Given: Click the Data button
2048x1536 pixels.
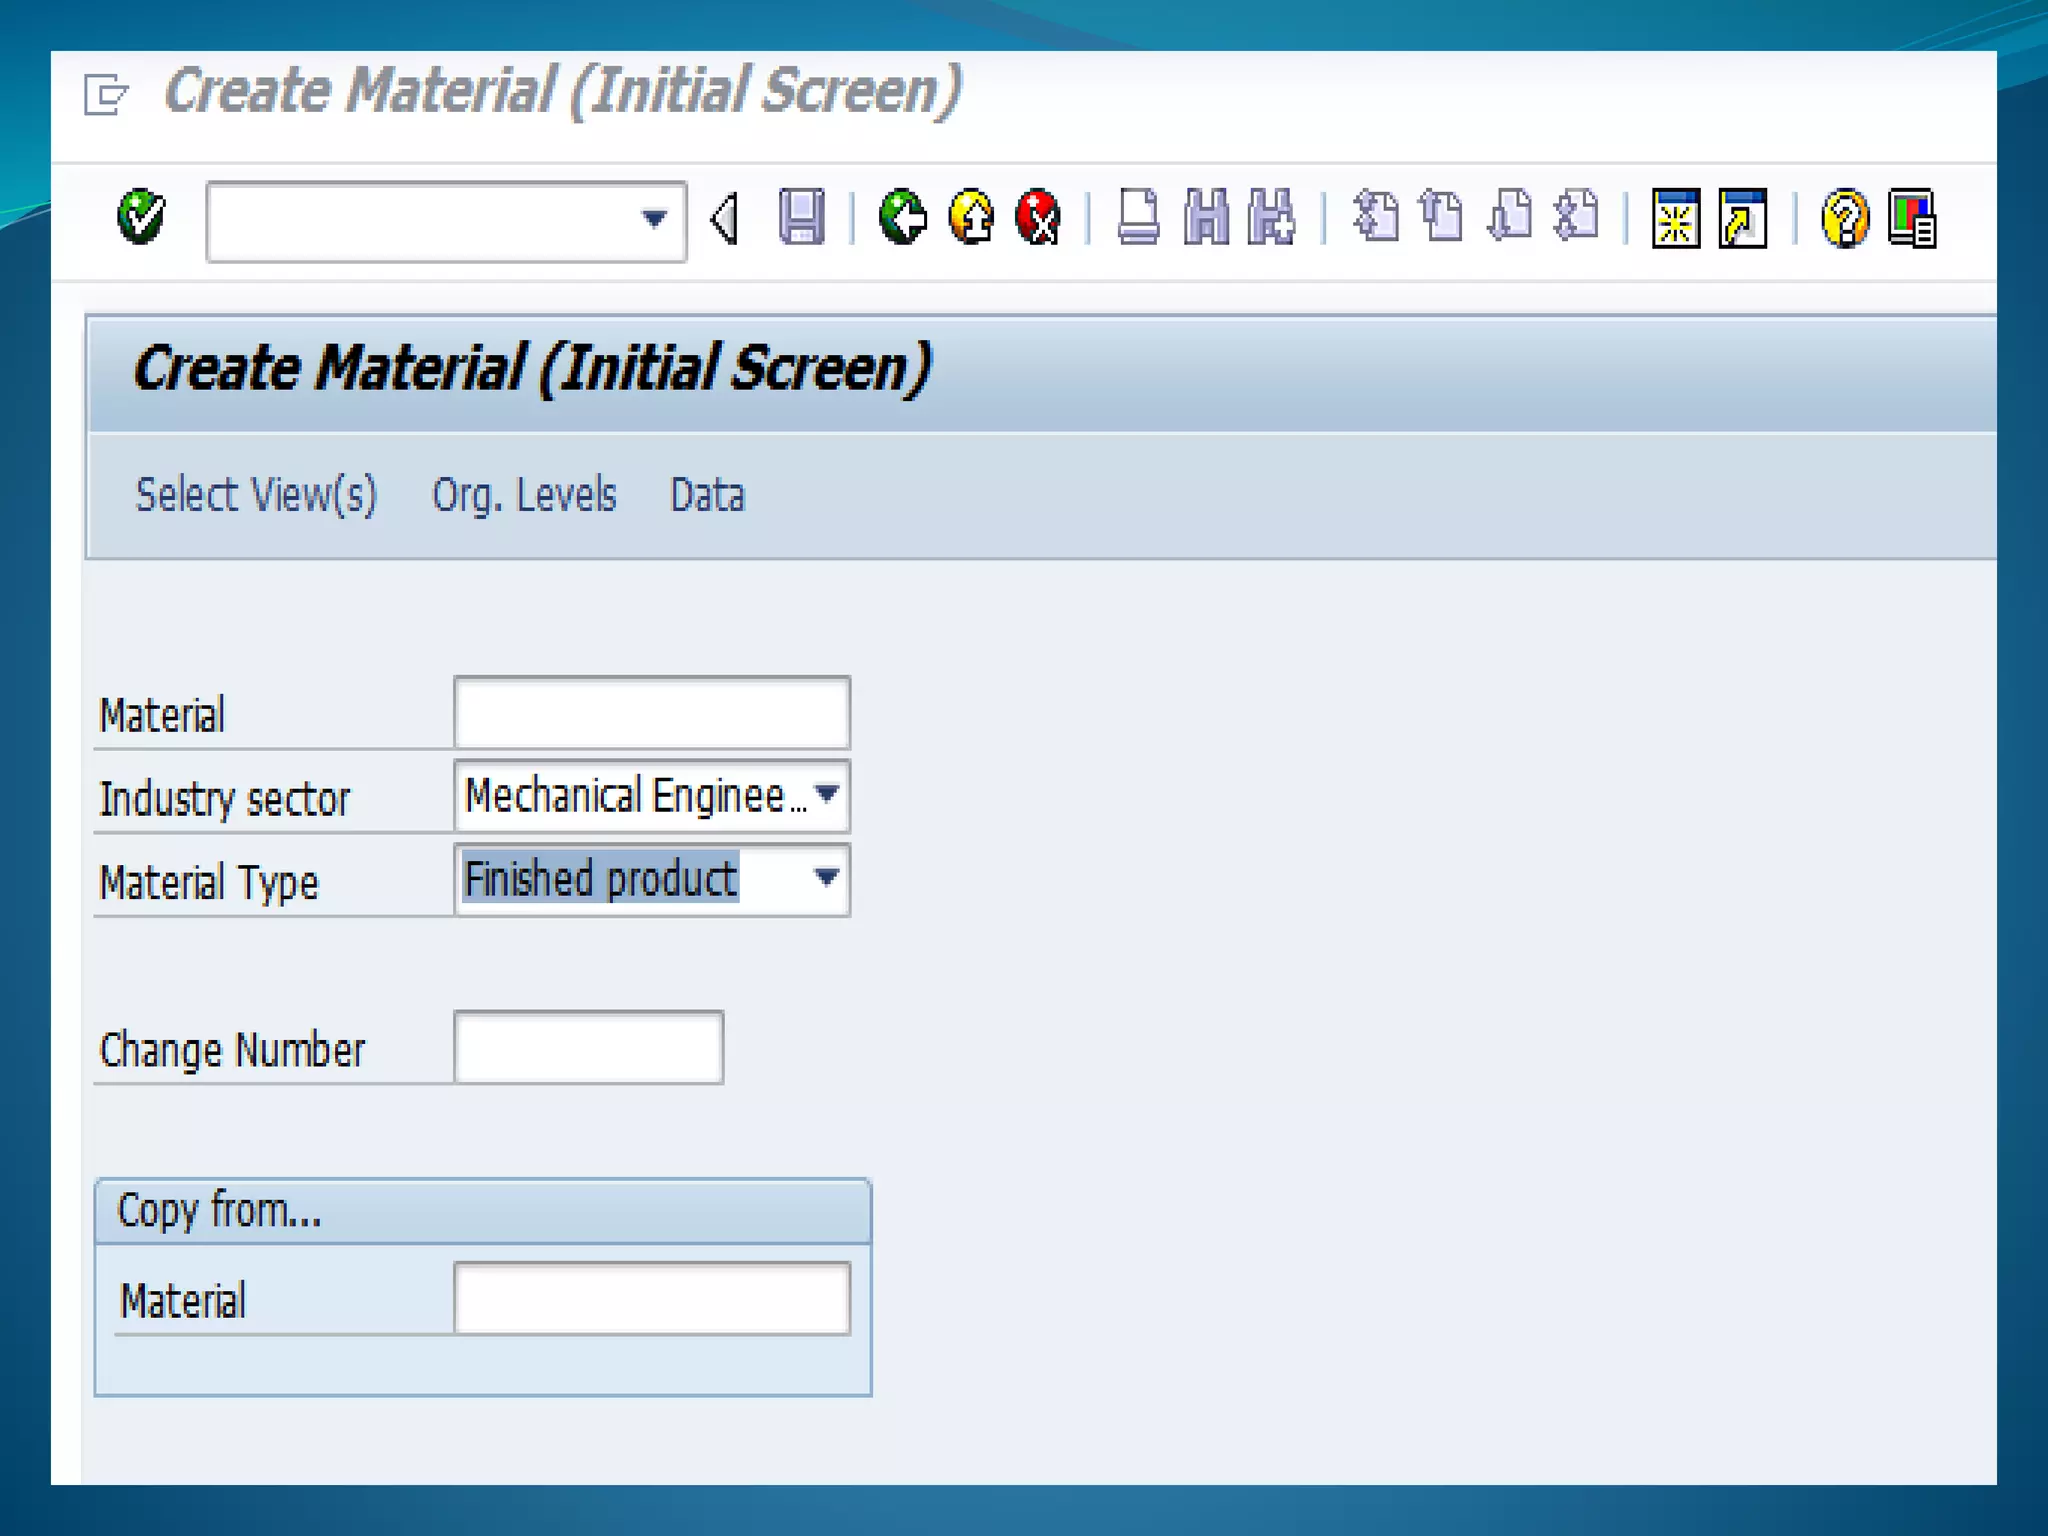Looking at the screenshot, I should [707, 495].
